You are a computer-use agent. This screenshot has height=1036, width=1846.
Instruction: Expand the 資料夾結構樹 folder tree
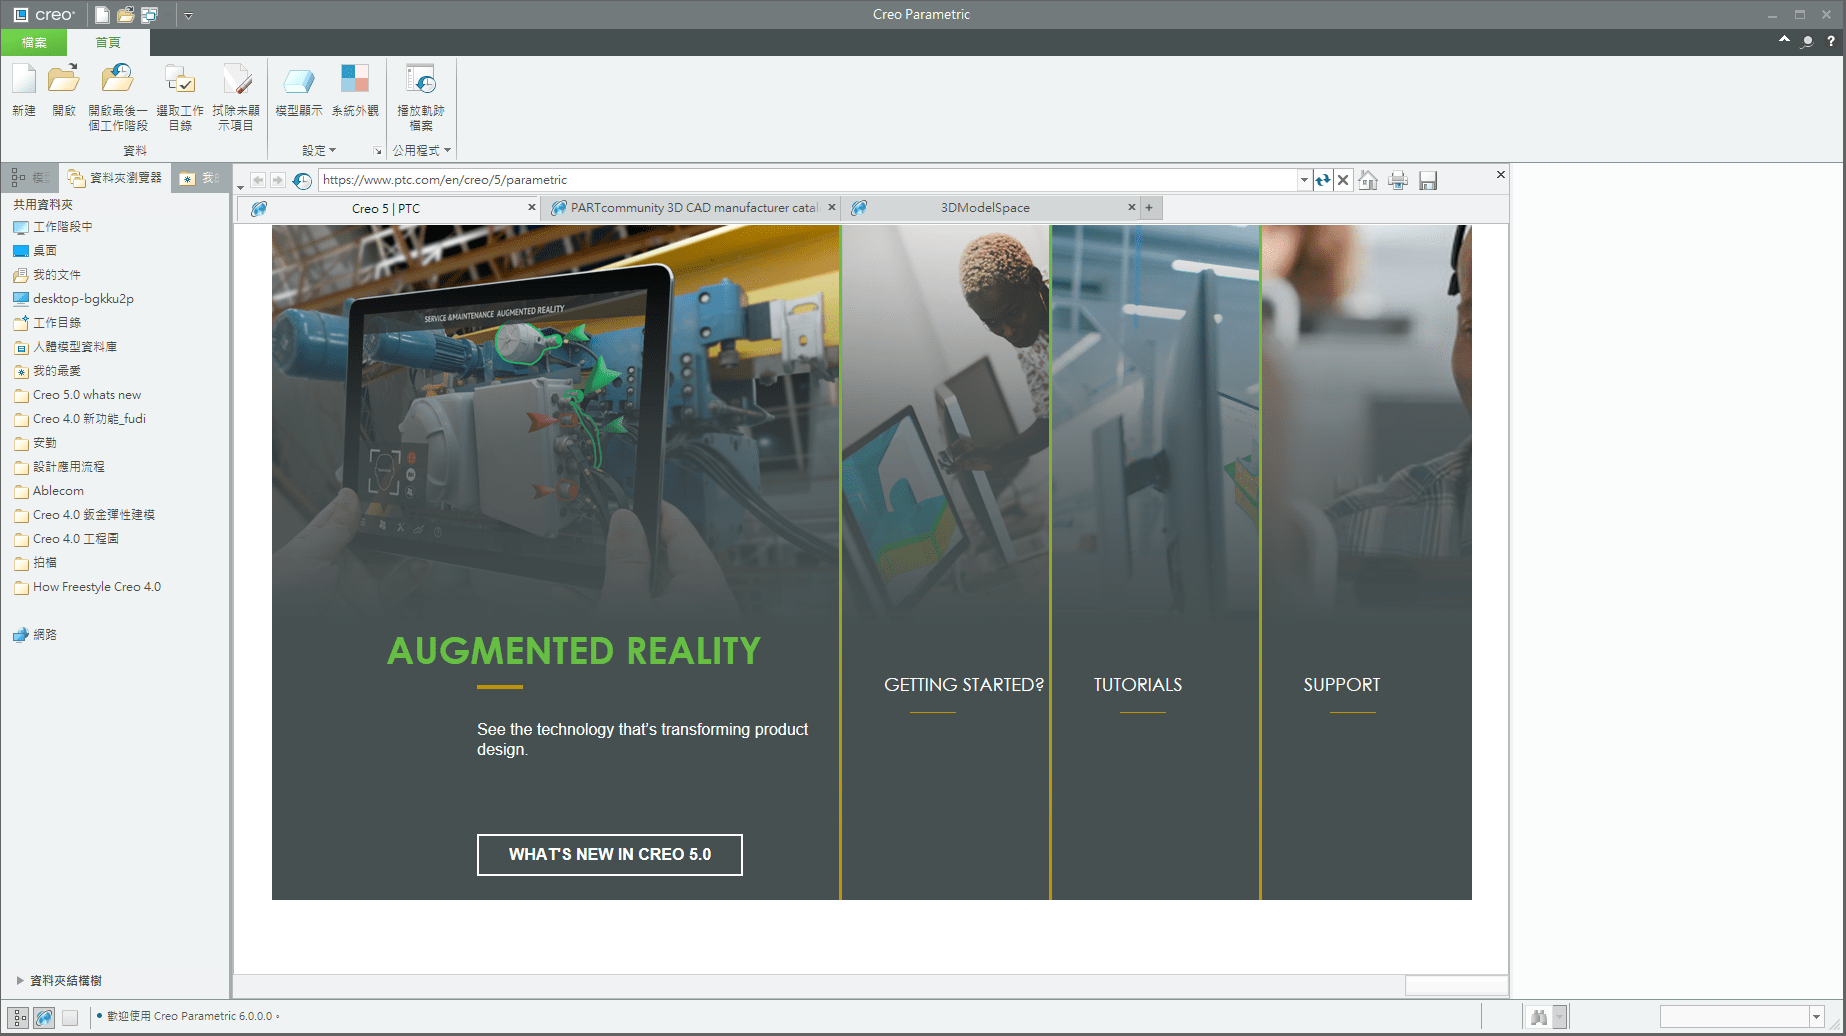click(x=20, y=980)
